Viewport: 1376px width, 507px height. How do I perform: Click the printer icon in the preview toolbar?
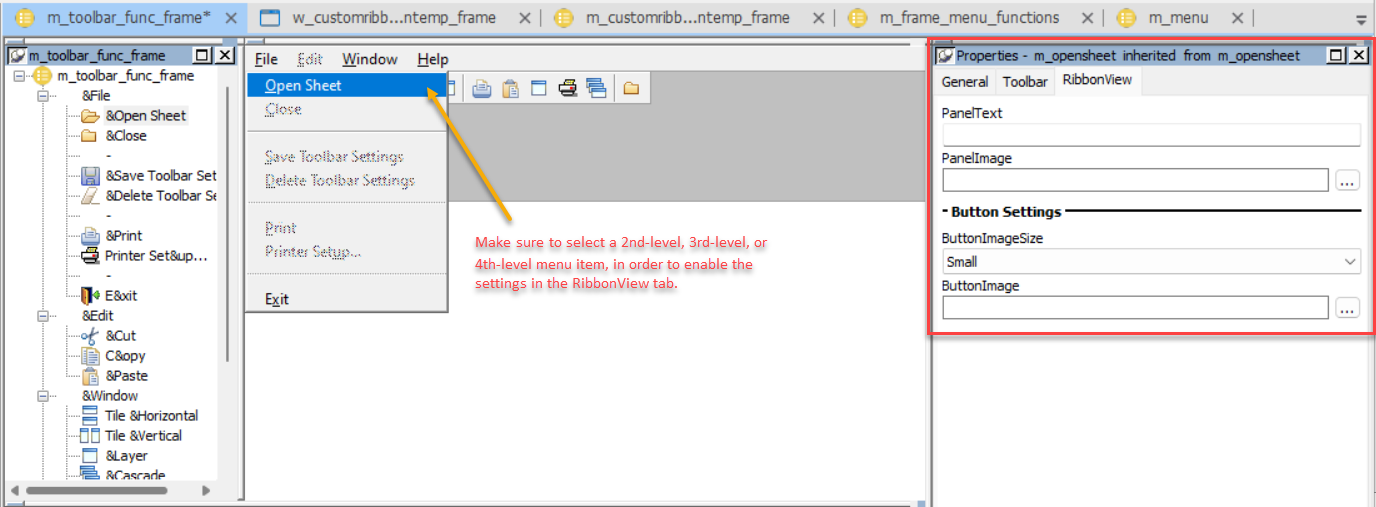tap(568, 88)
